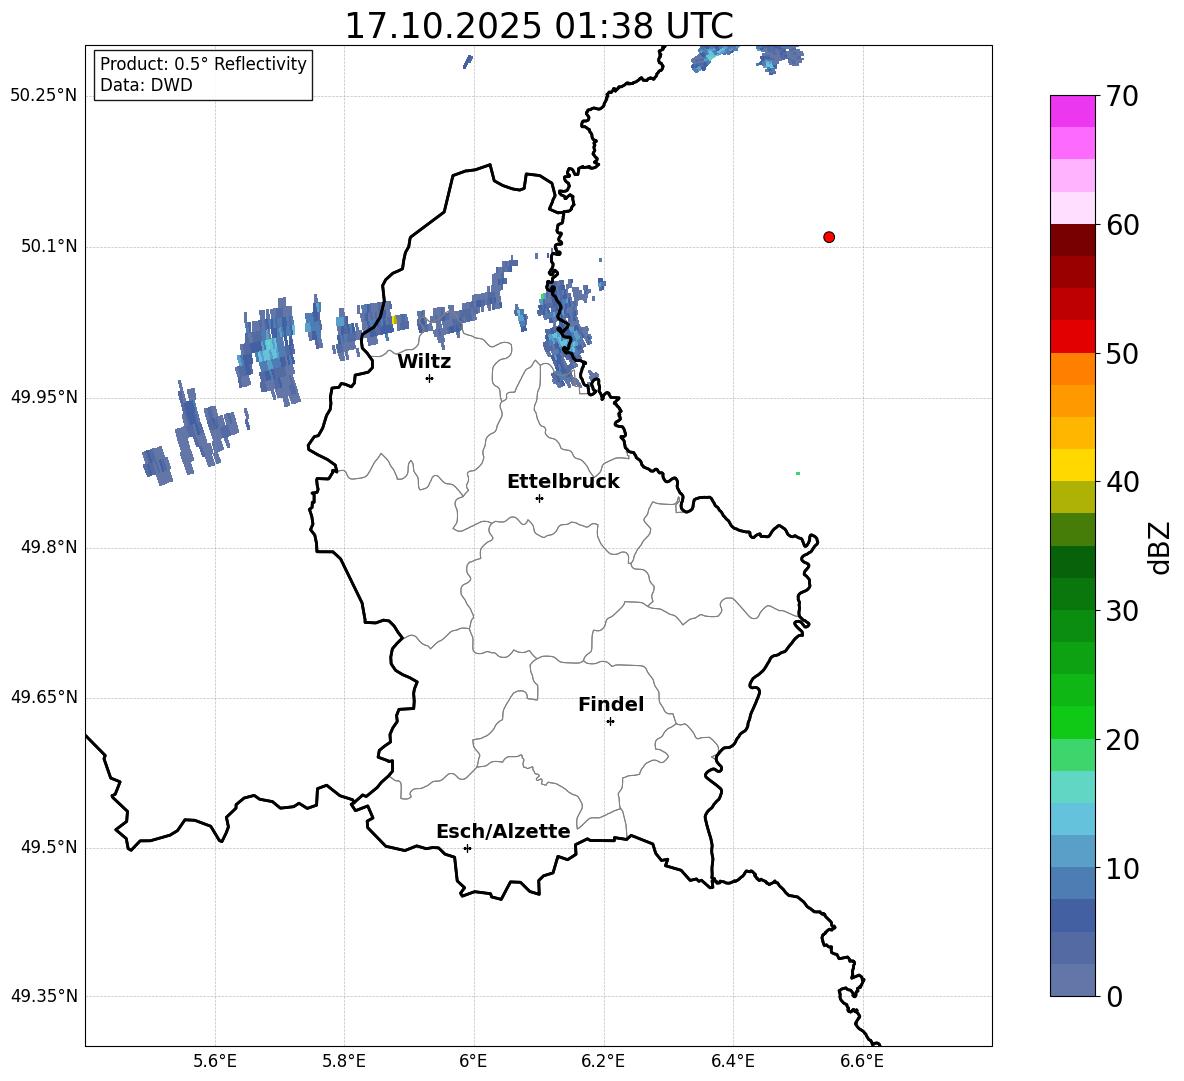
Task: Click the 49.8°N latitude label
Action: [49, 547]
